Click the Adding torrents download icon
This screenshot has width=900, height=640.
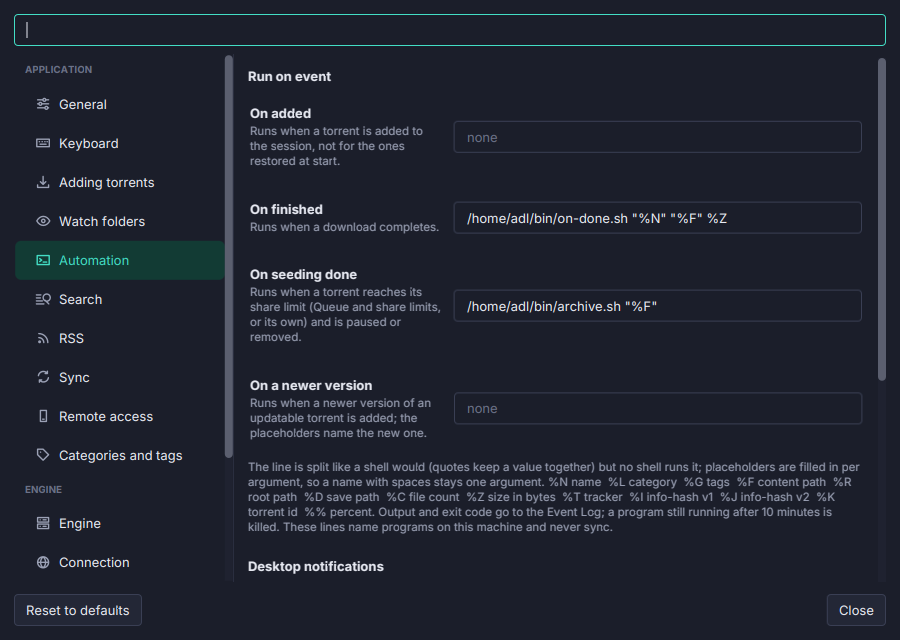[x=43, y=182]
